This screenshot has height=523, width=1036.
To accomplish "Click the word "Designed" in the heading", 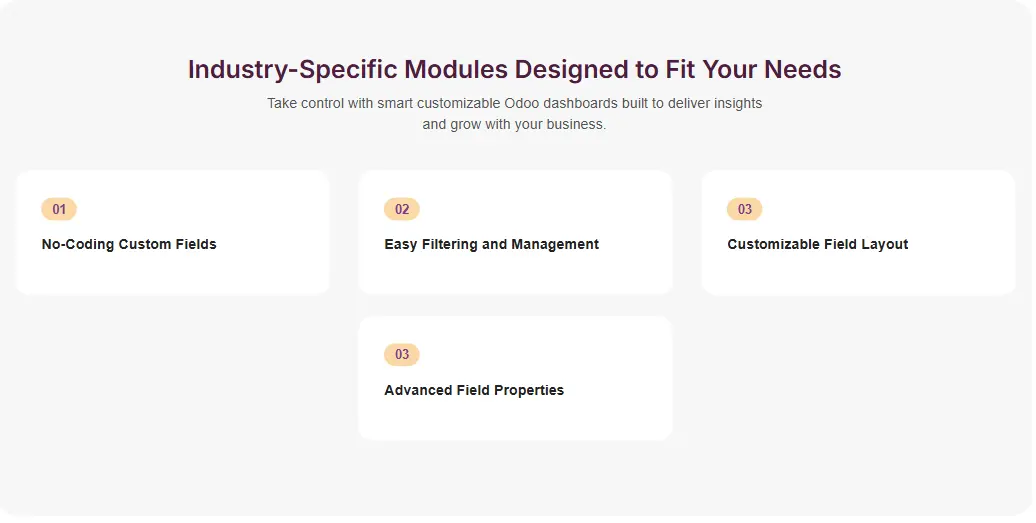I will [573, 70].
